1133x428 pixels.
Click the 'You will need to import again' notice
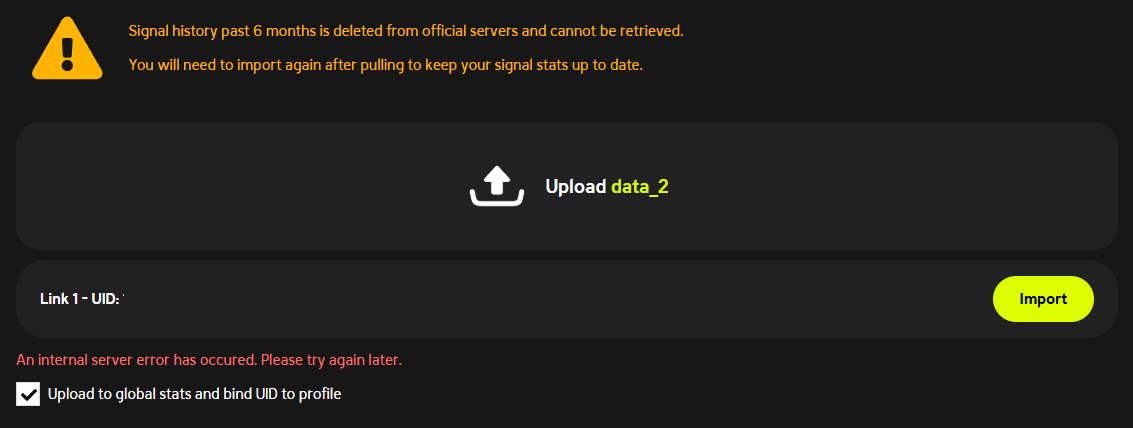click(x=386, y=65)
